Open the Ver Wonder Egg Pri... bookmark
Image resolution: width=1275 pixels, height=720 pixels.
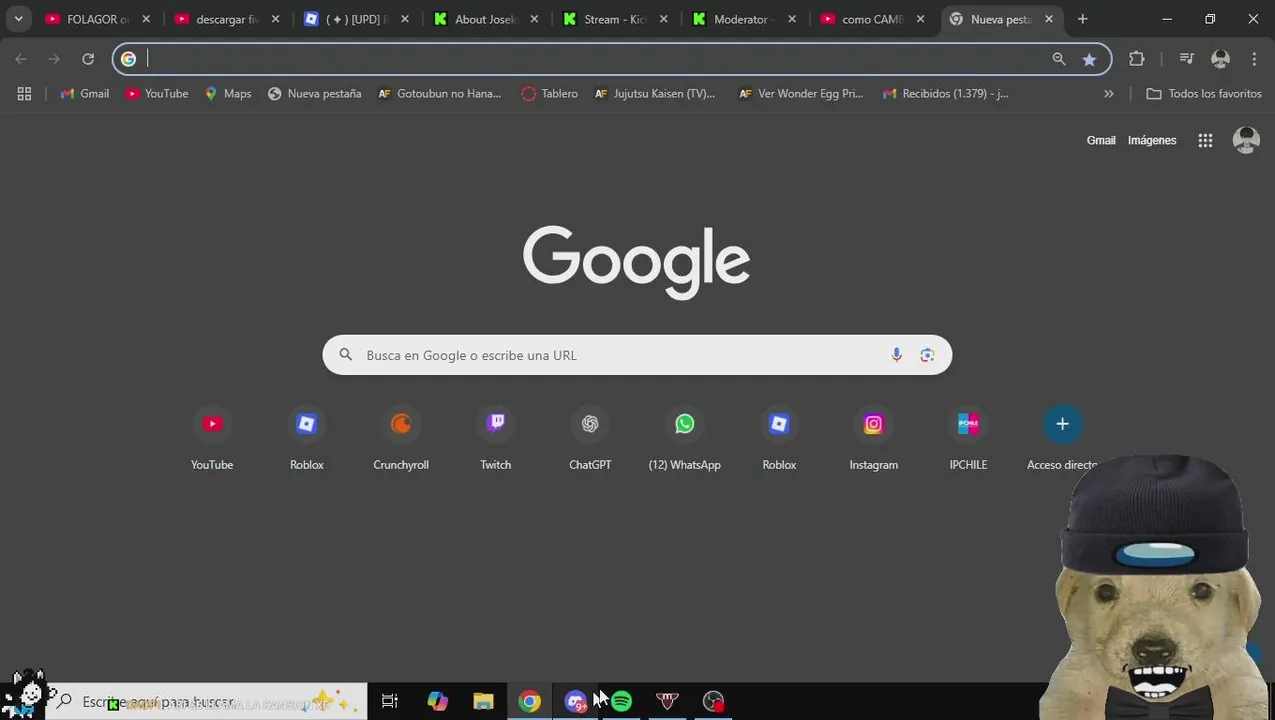800,93
